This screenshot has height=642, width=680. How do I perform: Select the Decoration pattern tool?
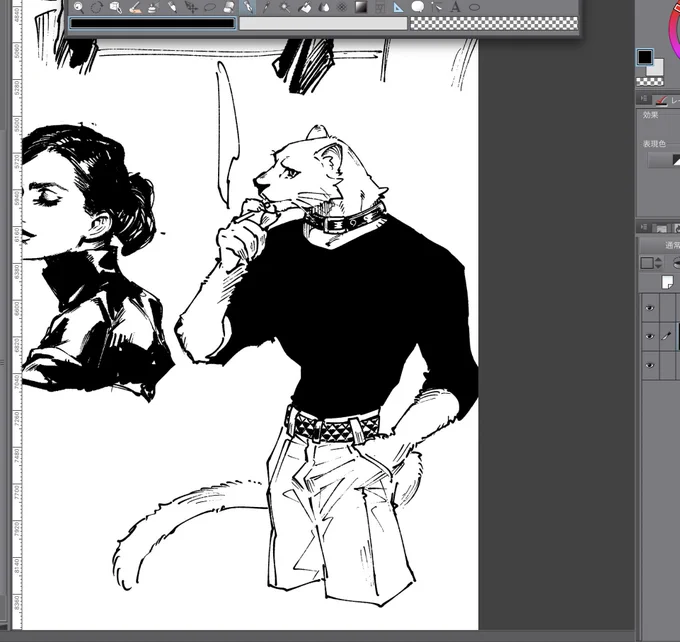click(342, 7)
